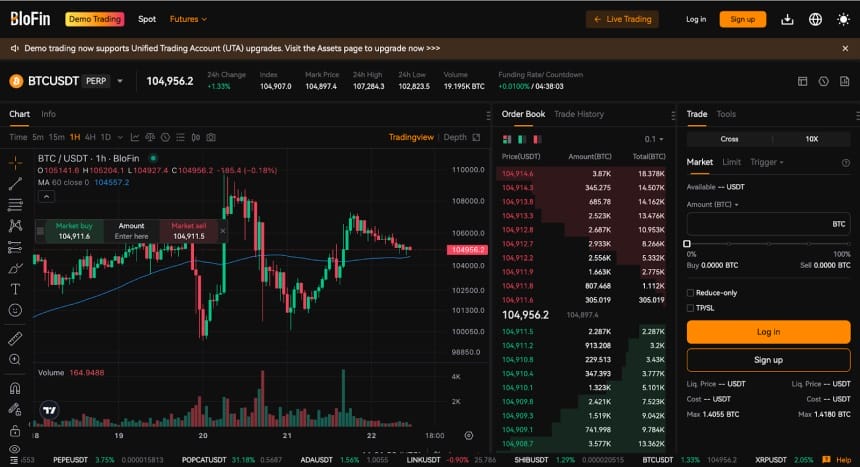Open the chart type selector icon
Screen dimensions: 860x467
135,137
